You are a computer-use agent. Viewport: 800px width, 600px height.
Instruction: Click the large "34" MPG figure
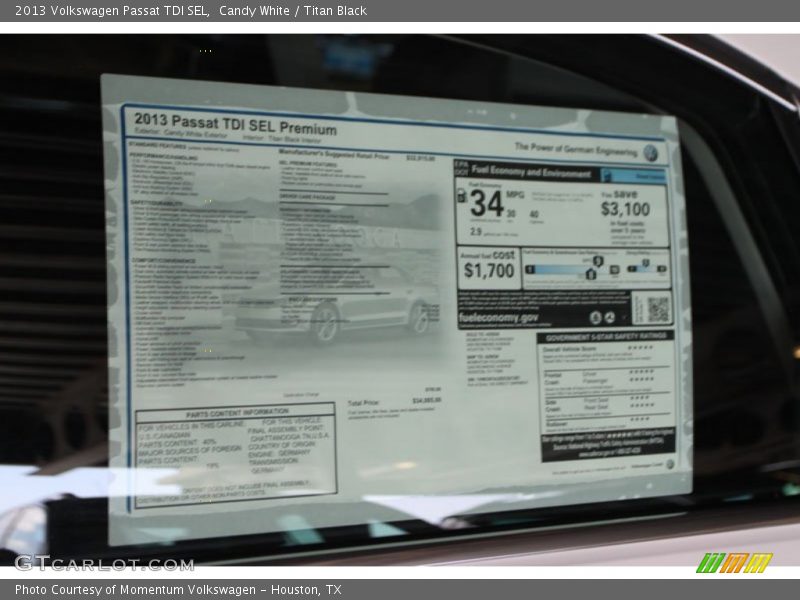click(487, 204)
